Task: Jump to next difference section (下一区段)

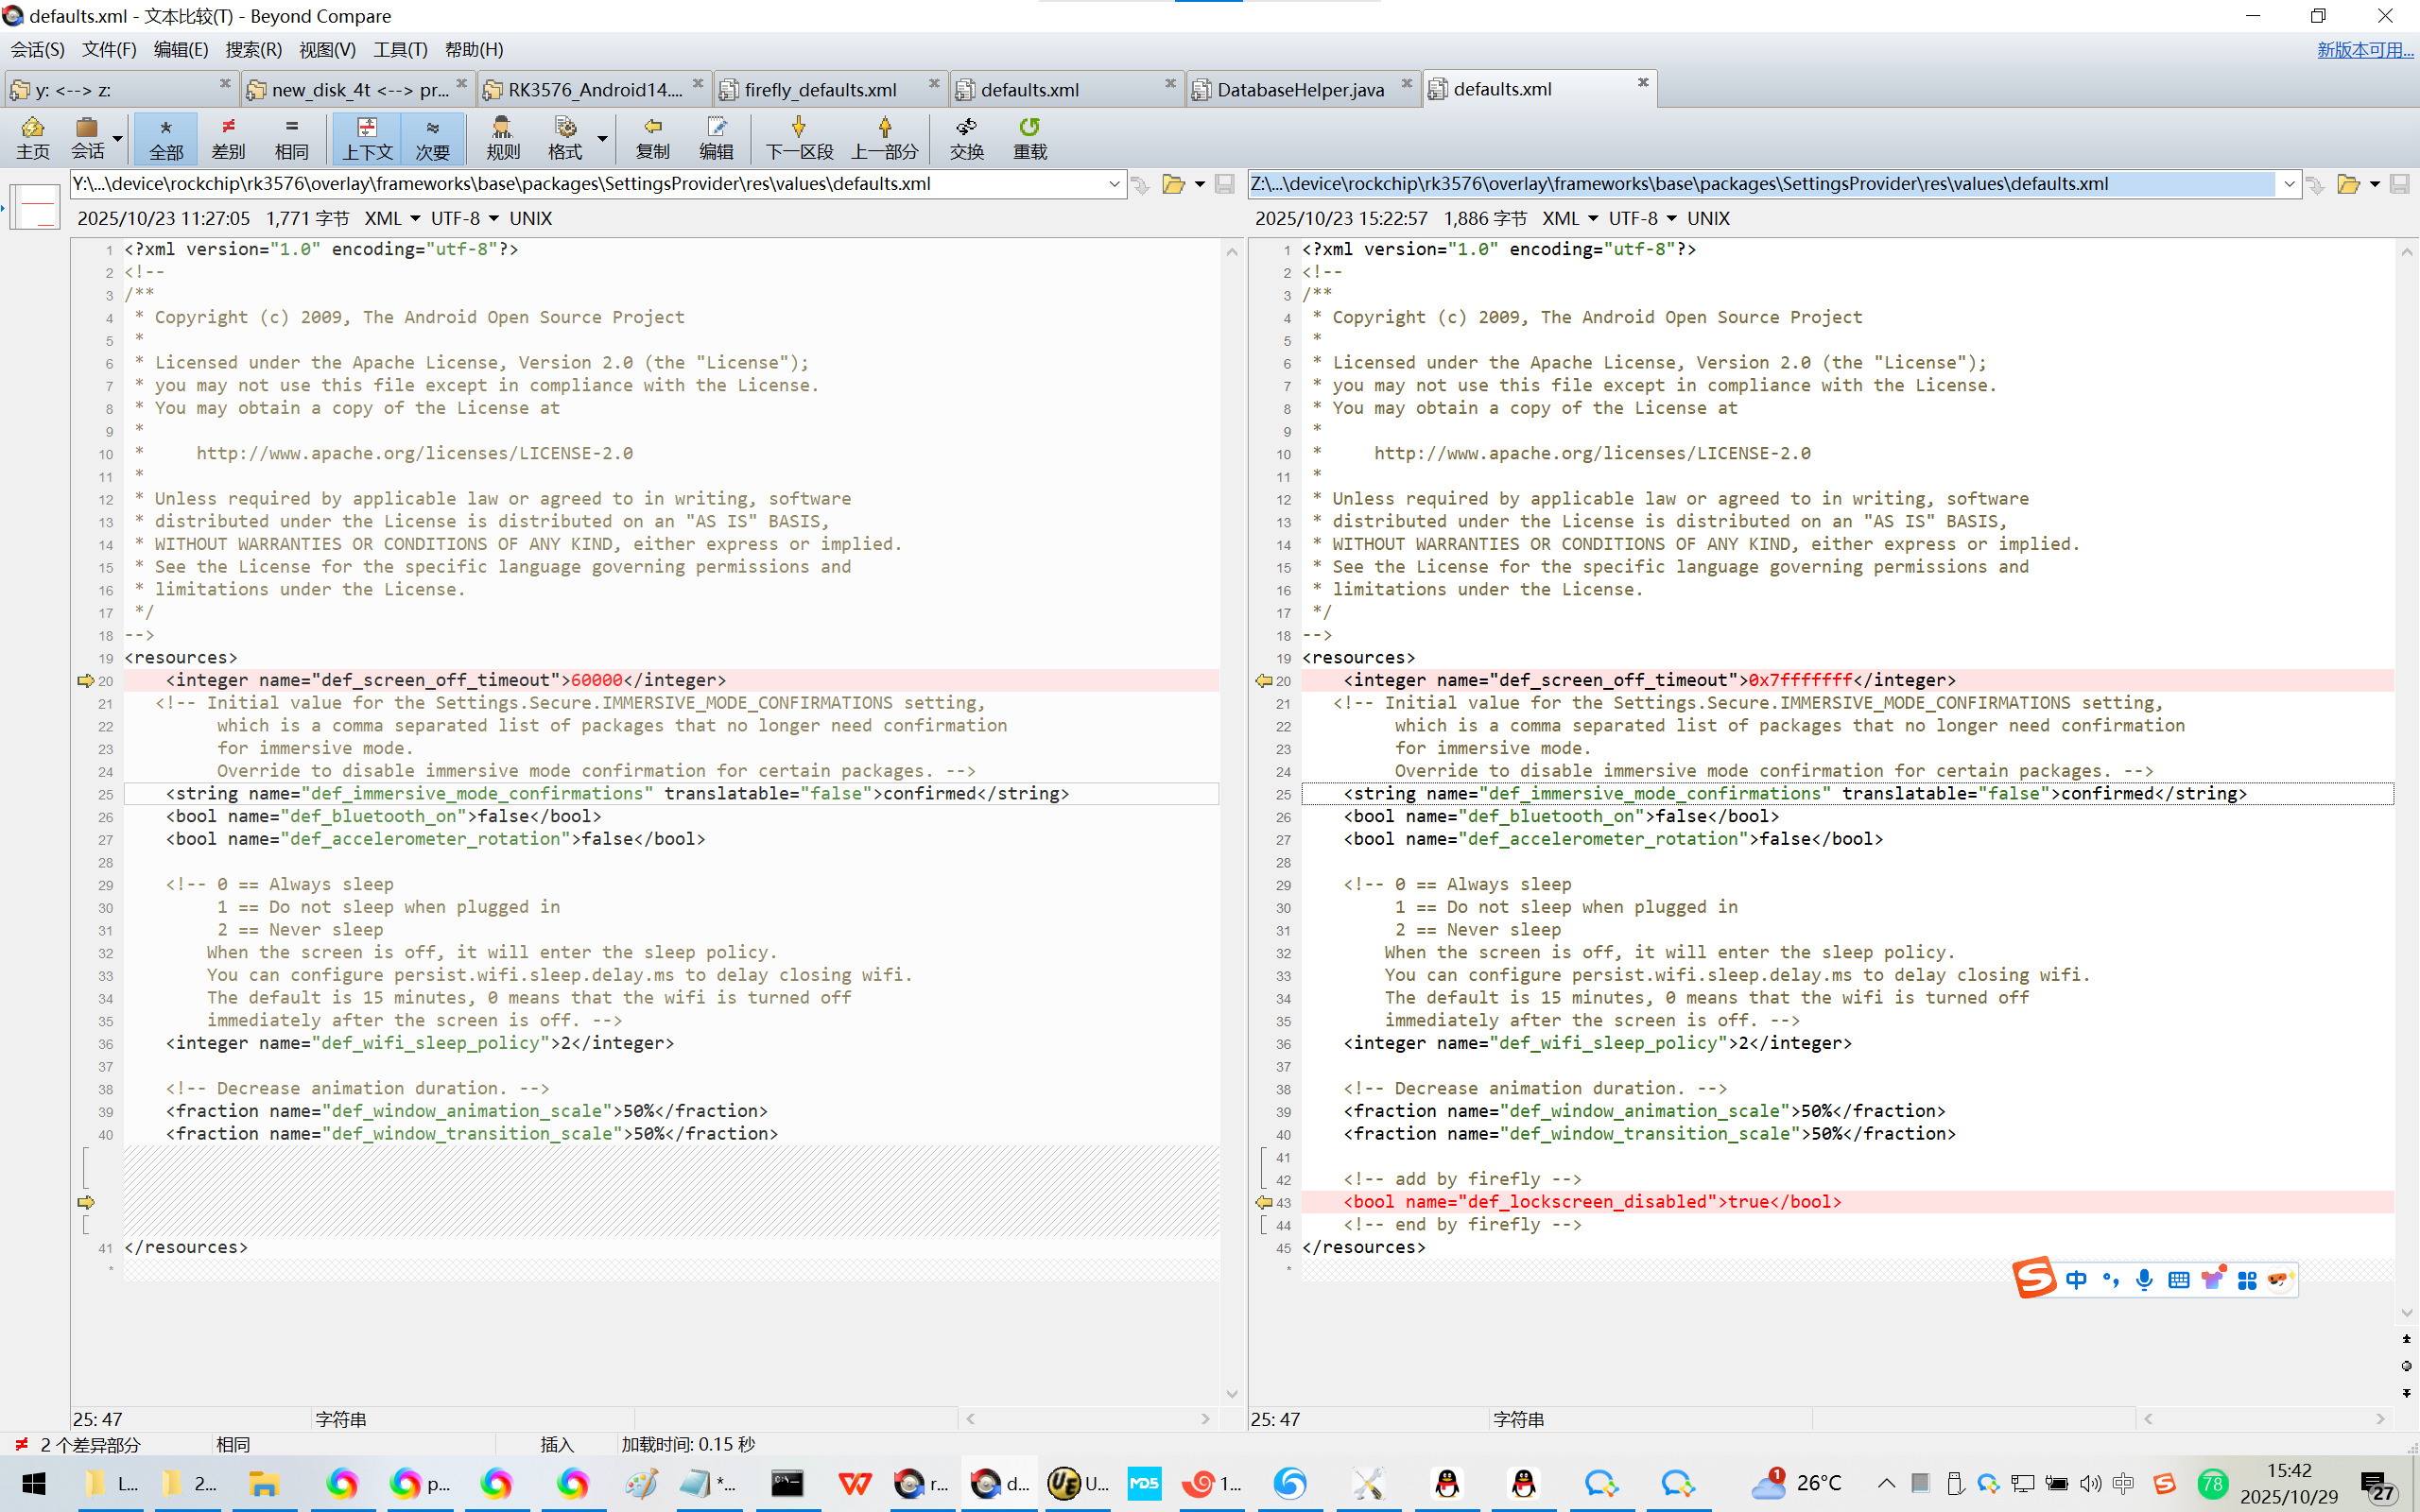Action: (798, 137)
